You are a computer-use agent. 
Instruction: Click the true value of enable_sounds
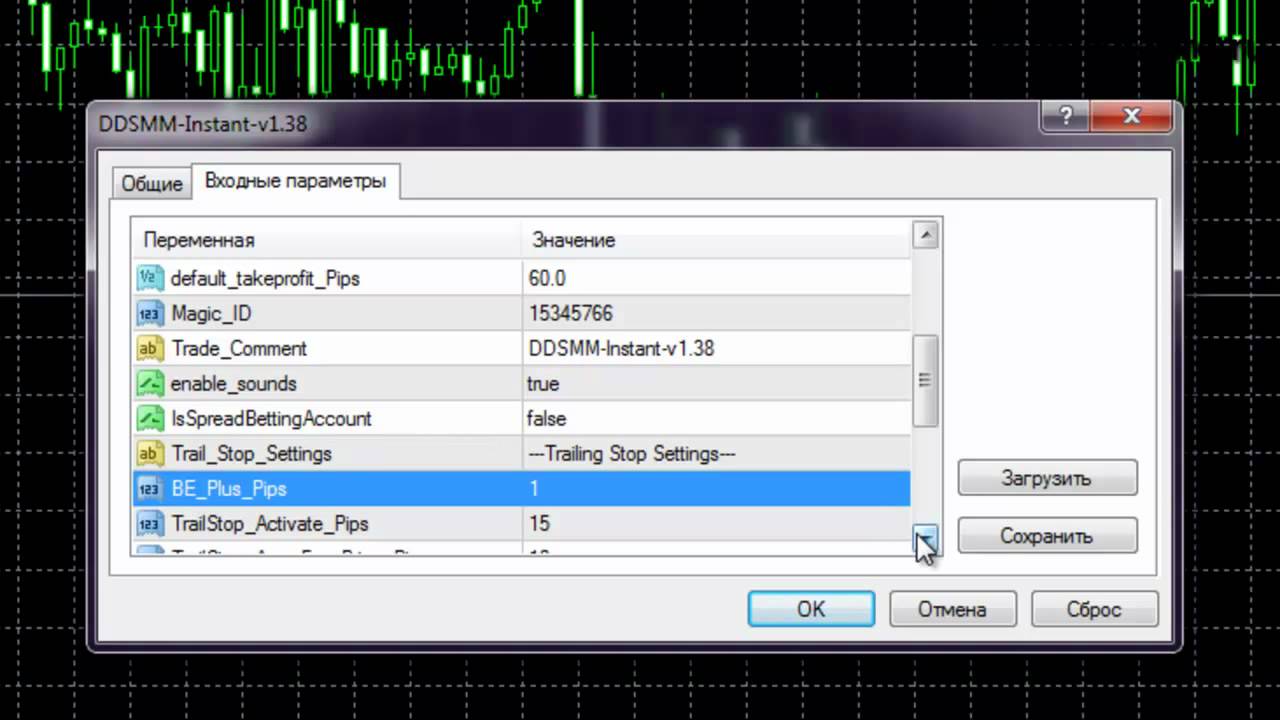[x=543, y=383]
